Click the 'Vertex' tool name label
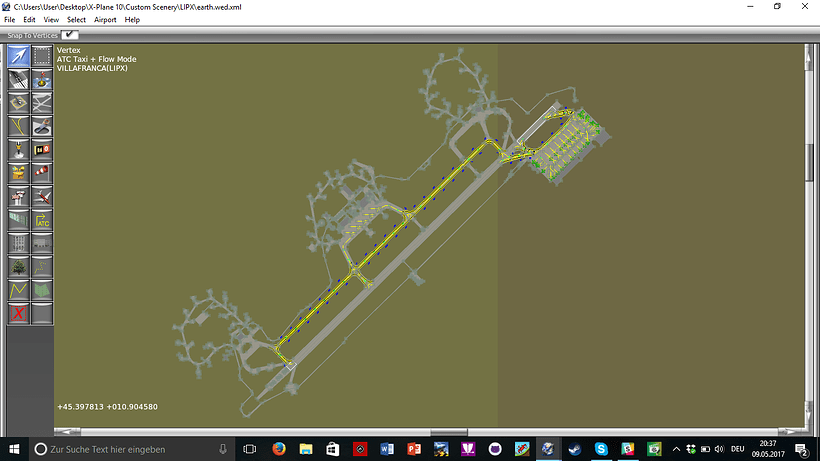The image size is (820, 461). click(69, 50)
